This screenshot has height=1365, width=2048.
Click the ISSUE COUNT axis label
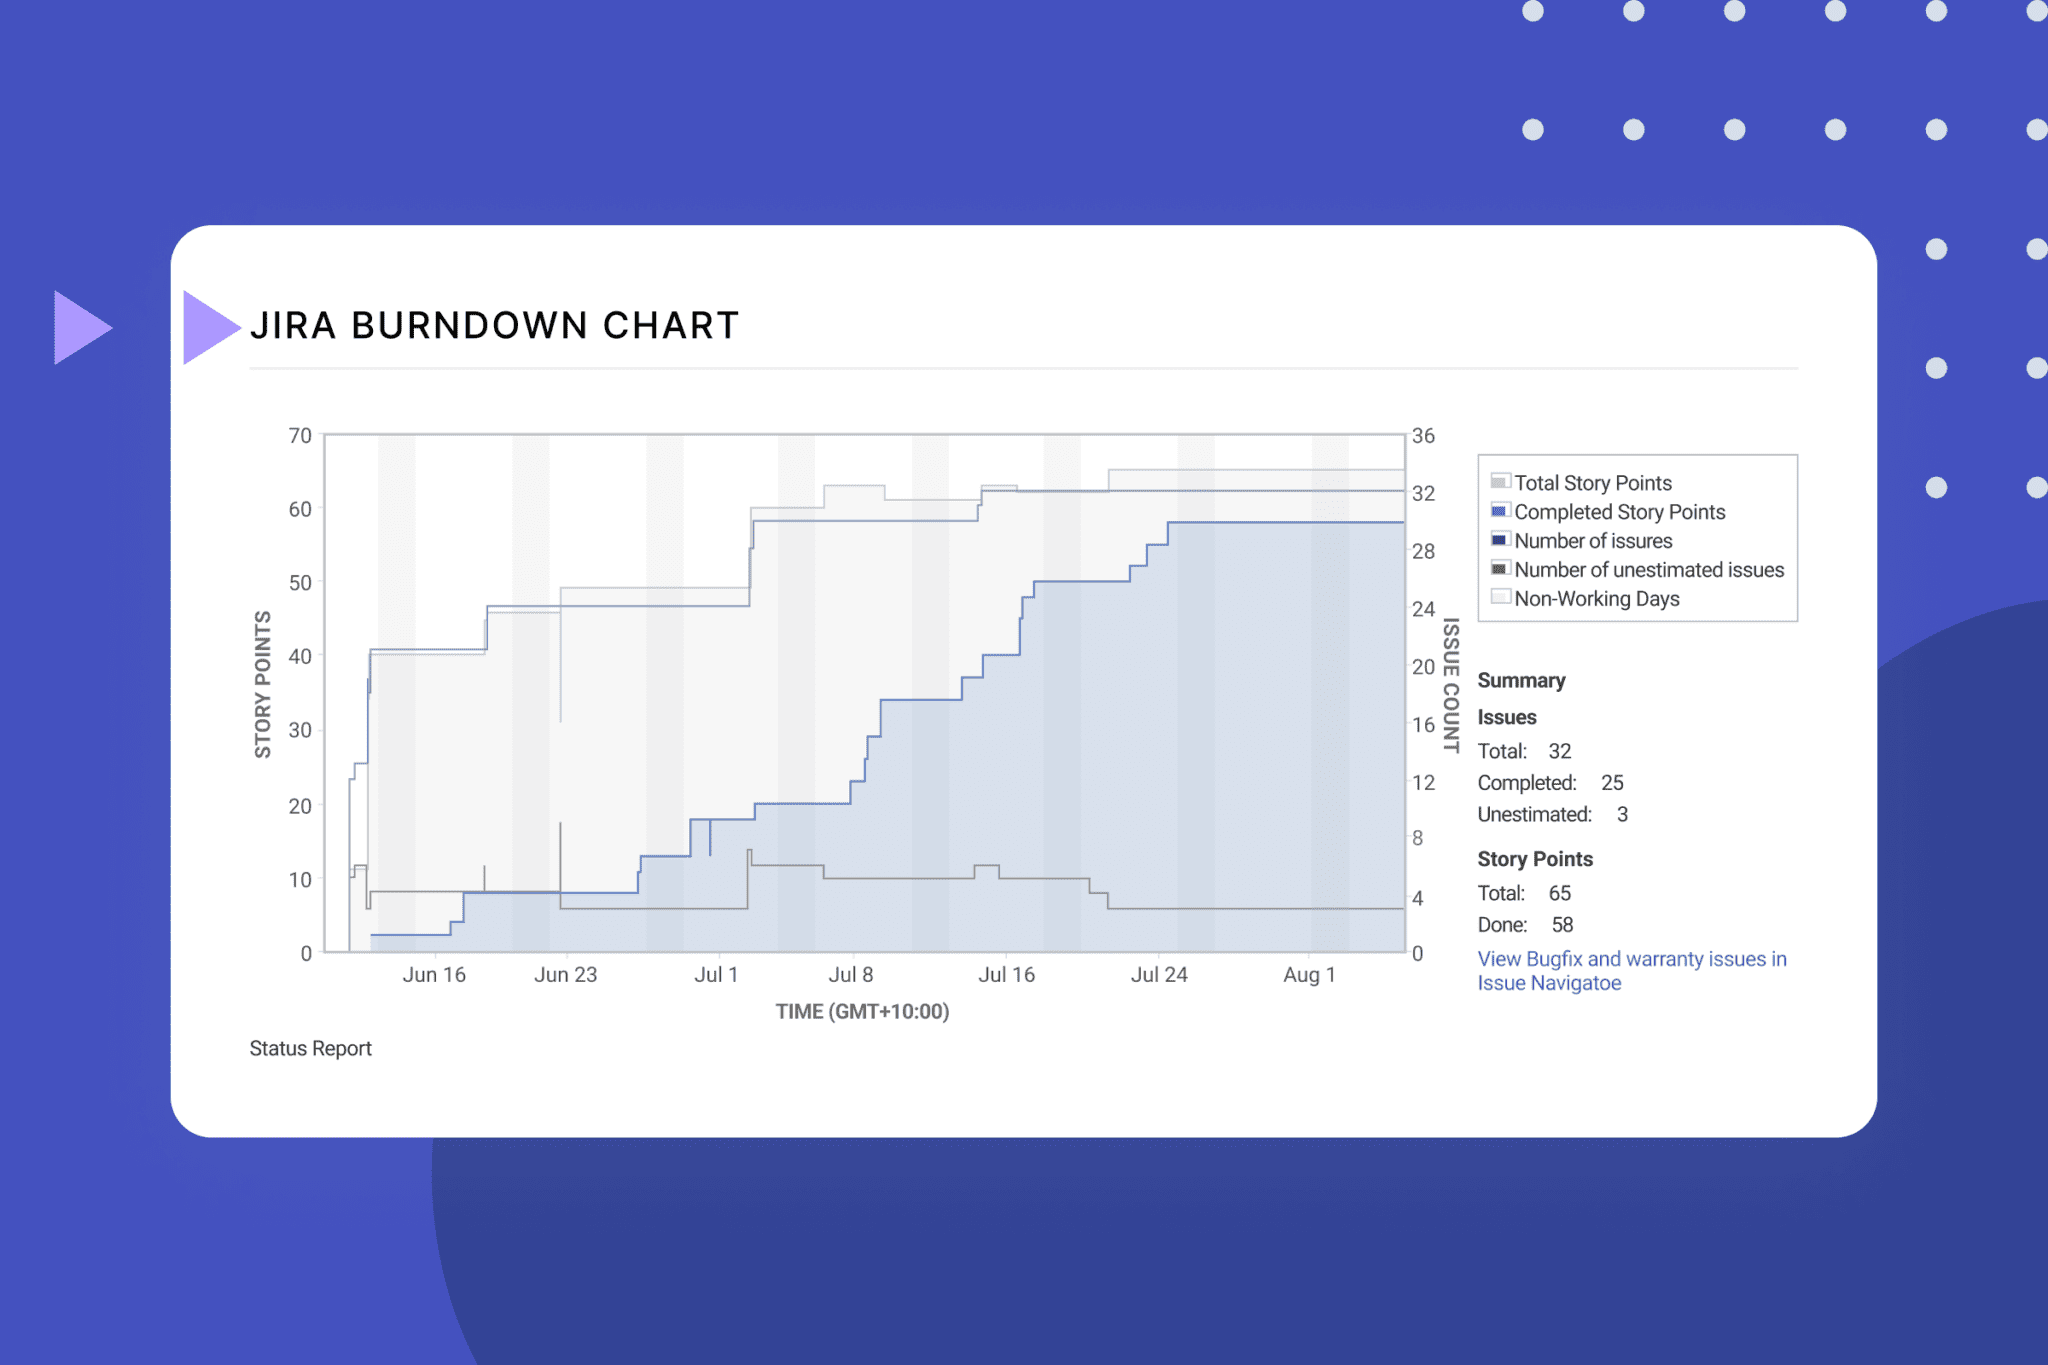pyautogui.click(x=1451, y=685)
